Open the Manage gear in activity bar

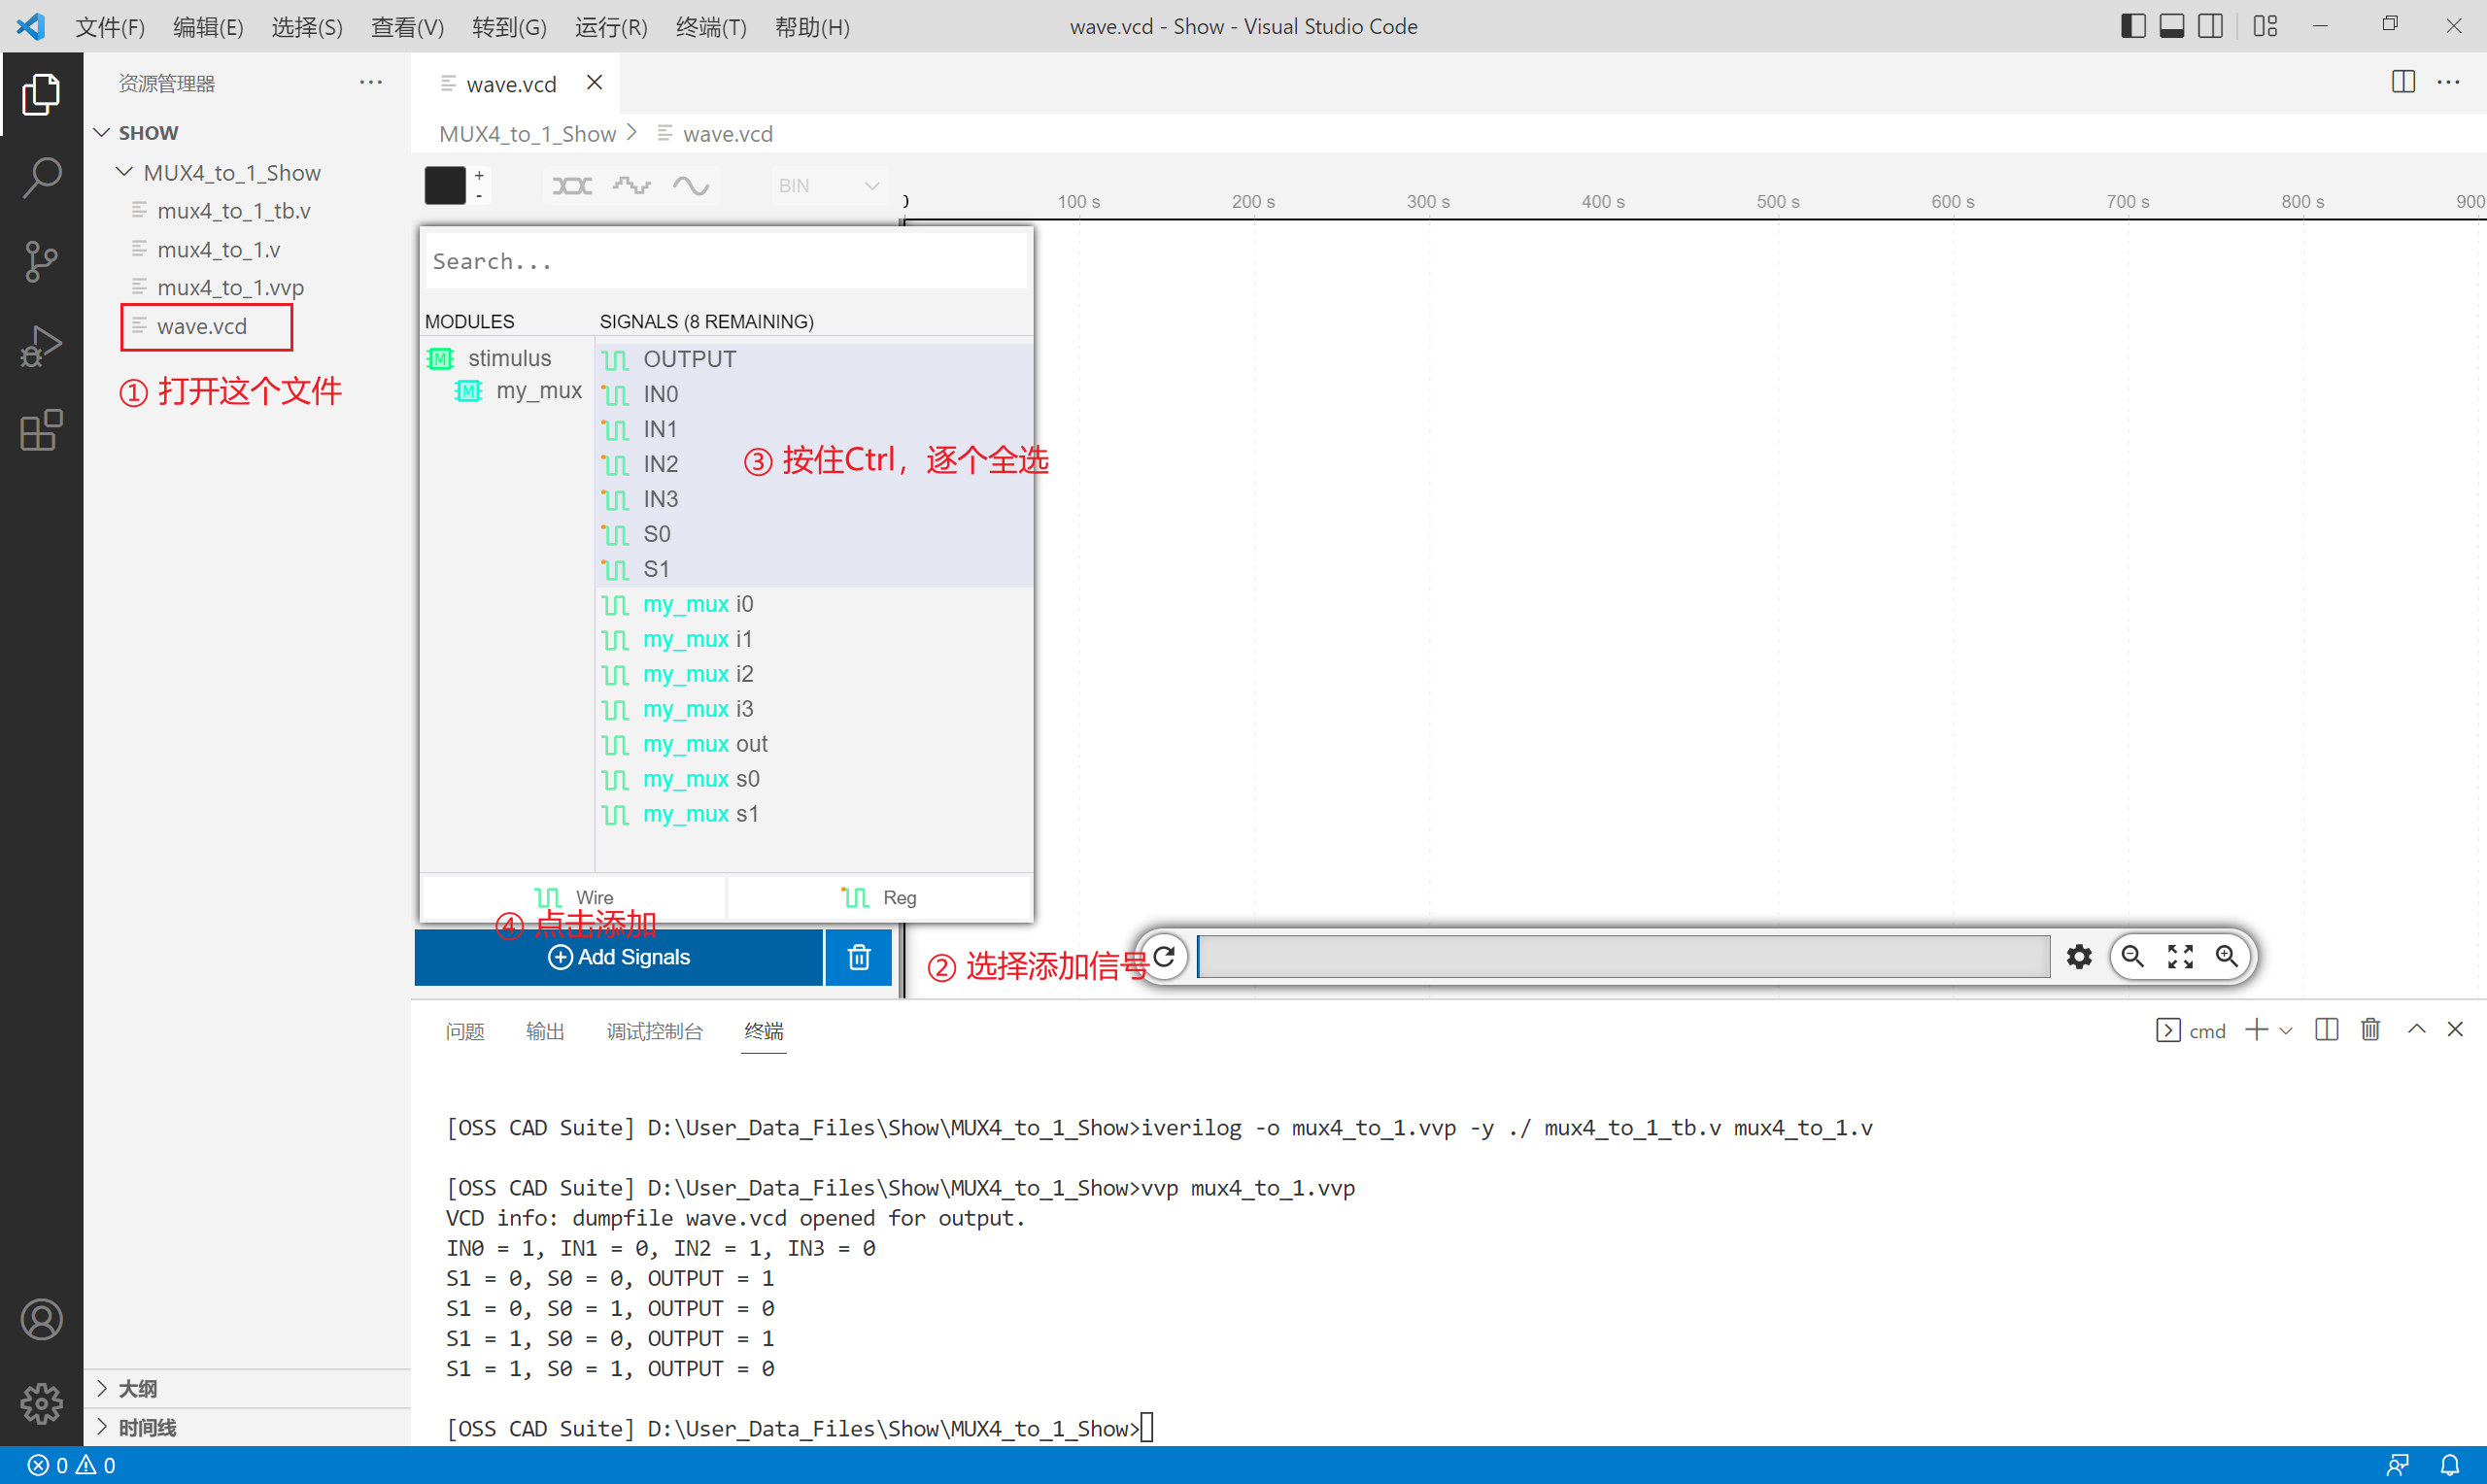coord(41,1403)
